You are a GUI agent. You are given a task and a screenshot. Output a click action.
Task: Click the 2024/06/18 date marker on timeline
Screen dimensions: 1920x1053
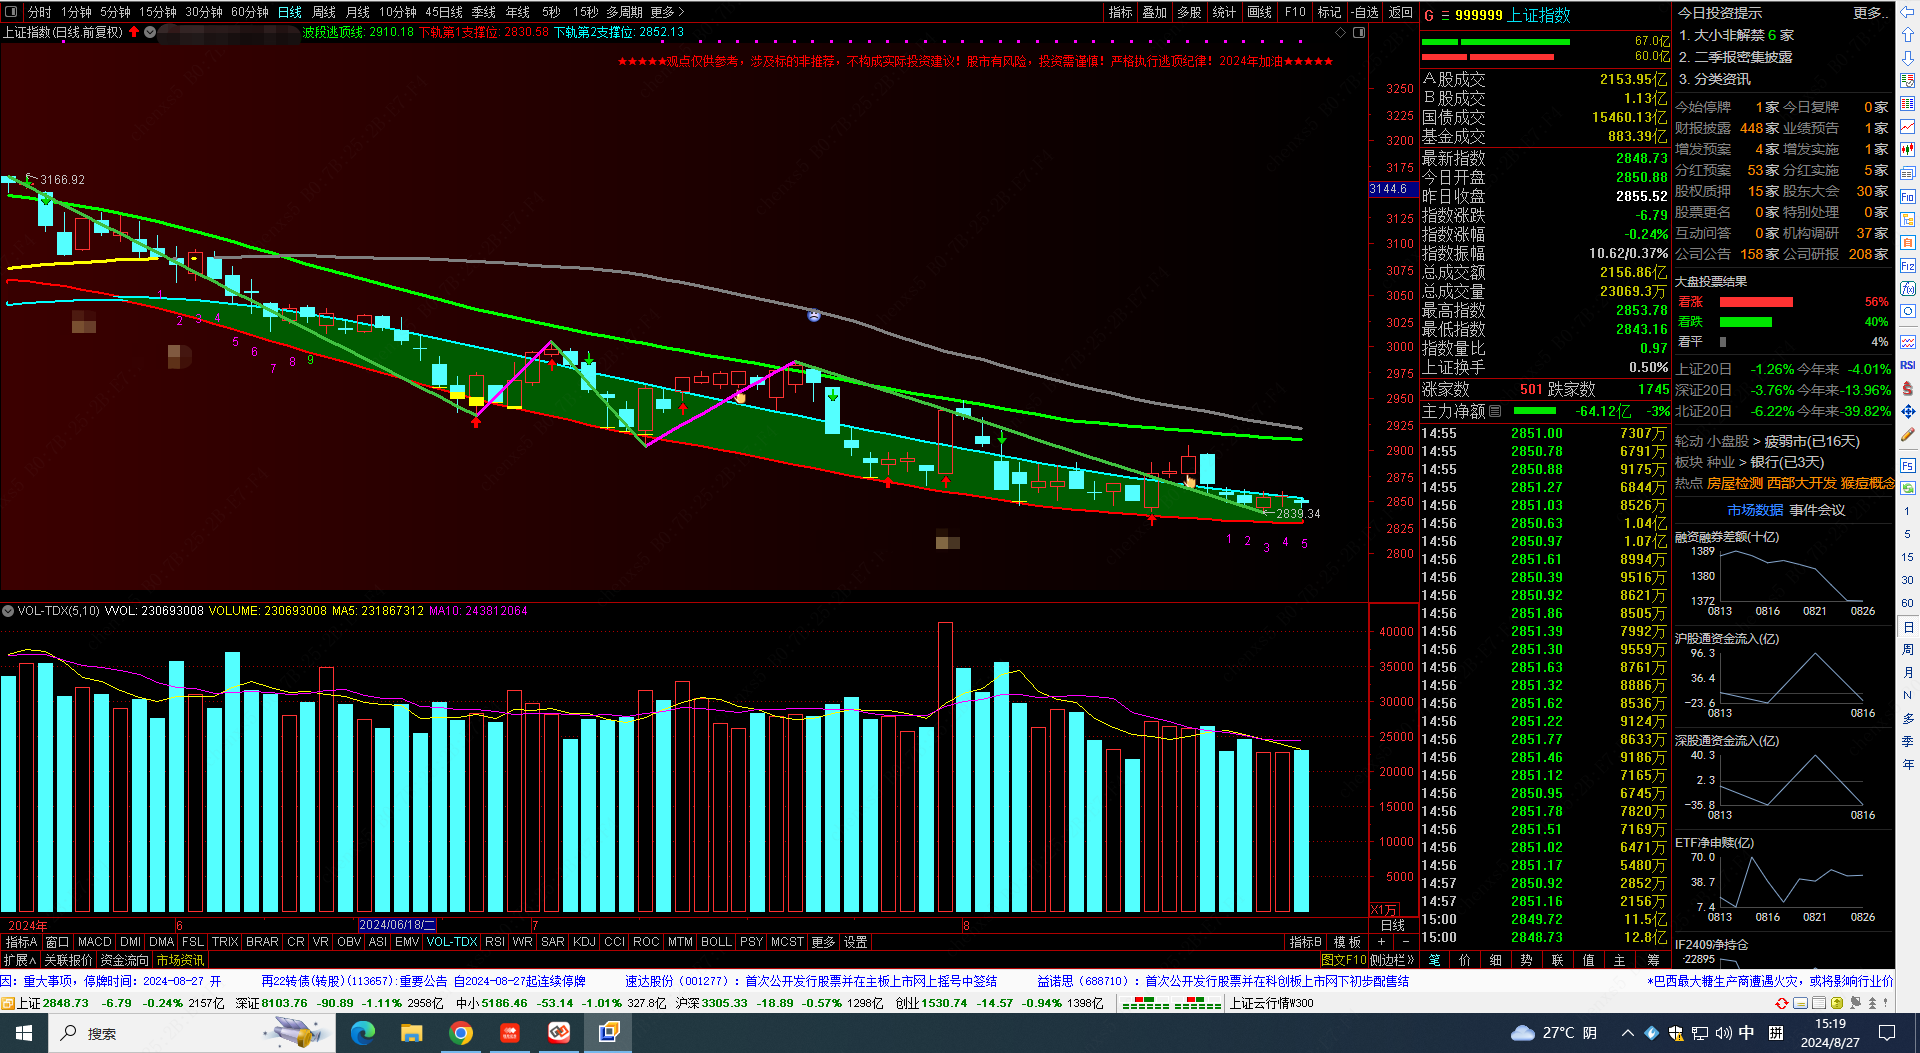(396, 925)
